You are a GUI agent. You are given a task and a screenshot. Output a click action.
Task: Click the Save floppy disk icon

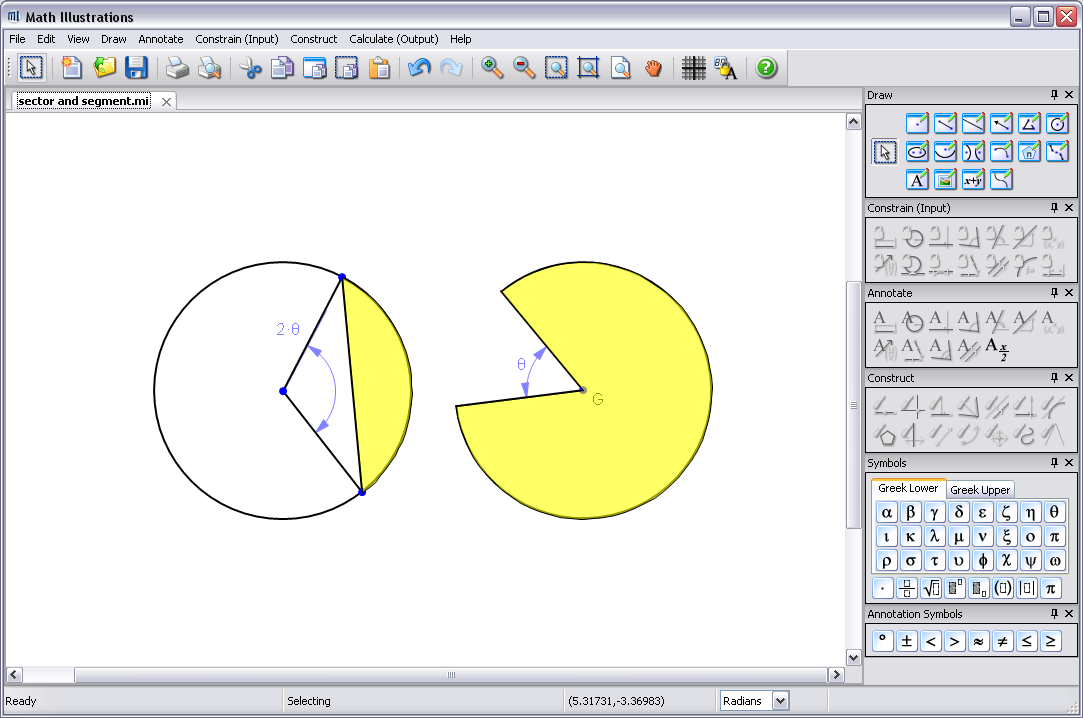(136, 68)
